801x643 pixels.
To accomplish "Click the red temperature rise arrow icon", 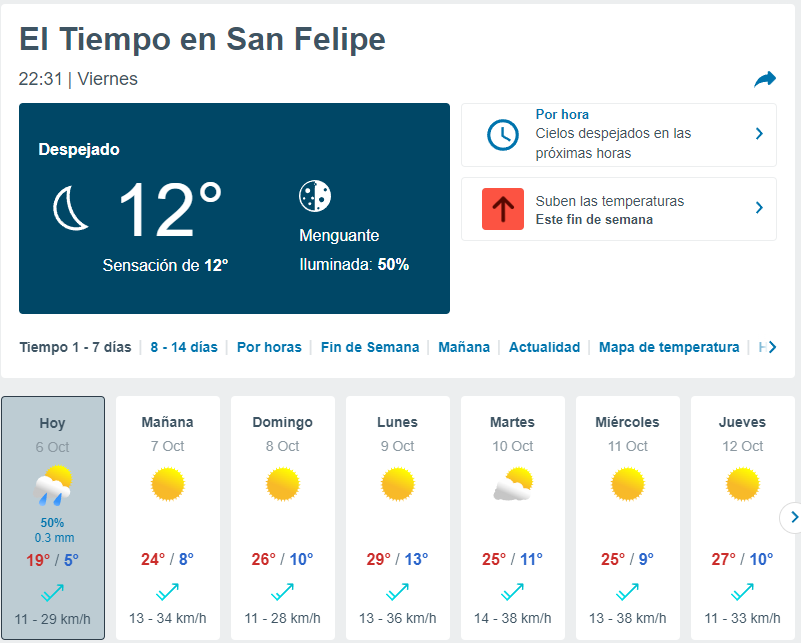I will (x=503, y=209).
